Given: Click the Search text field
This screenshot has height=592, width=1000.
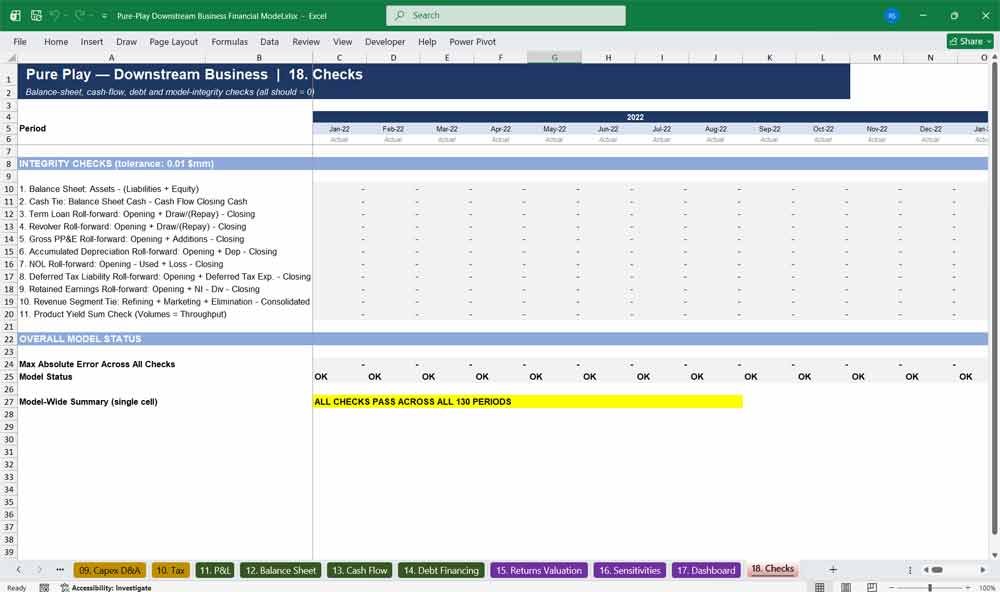Looking at the screenshot, I should point(506,15).
